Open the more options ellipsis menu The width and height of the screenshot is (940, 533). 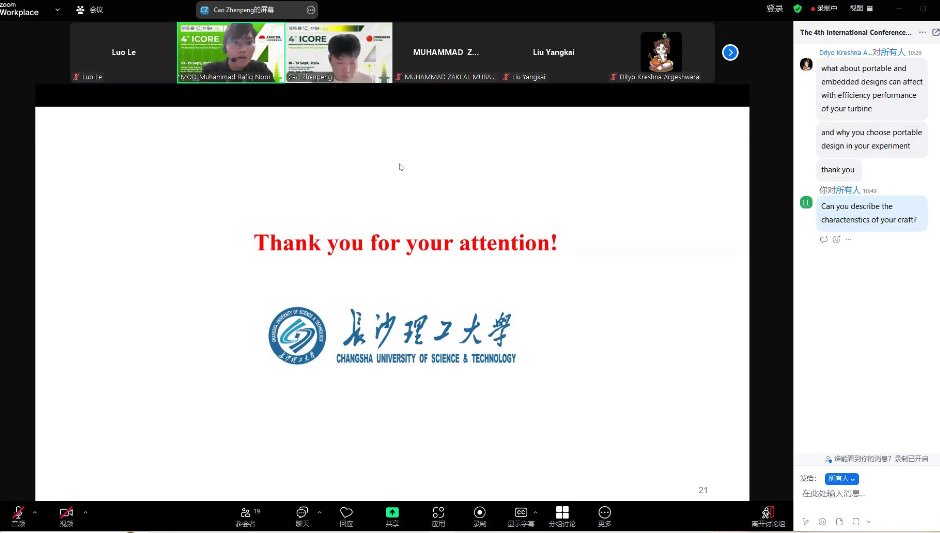click(x=604, y=513)
